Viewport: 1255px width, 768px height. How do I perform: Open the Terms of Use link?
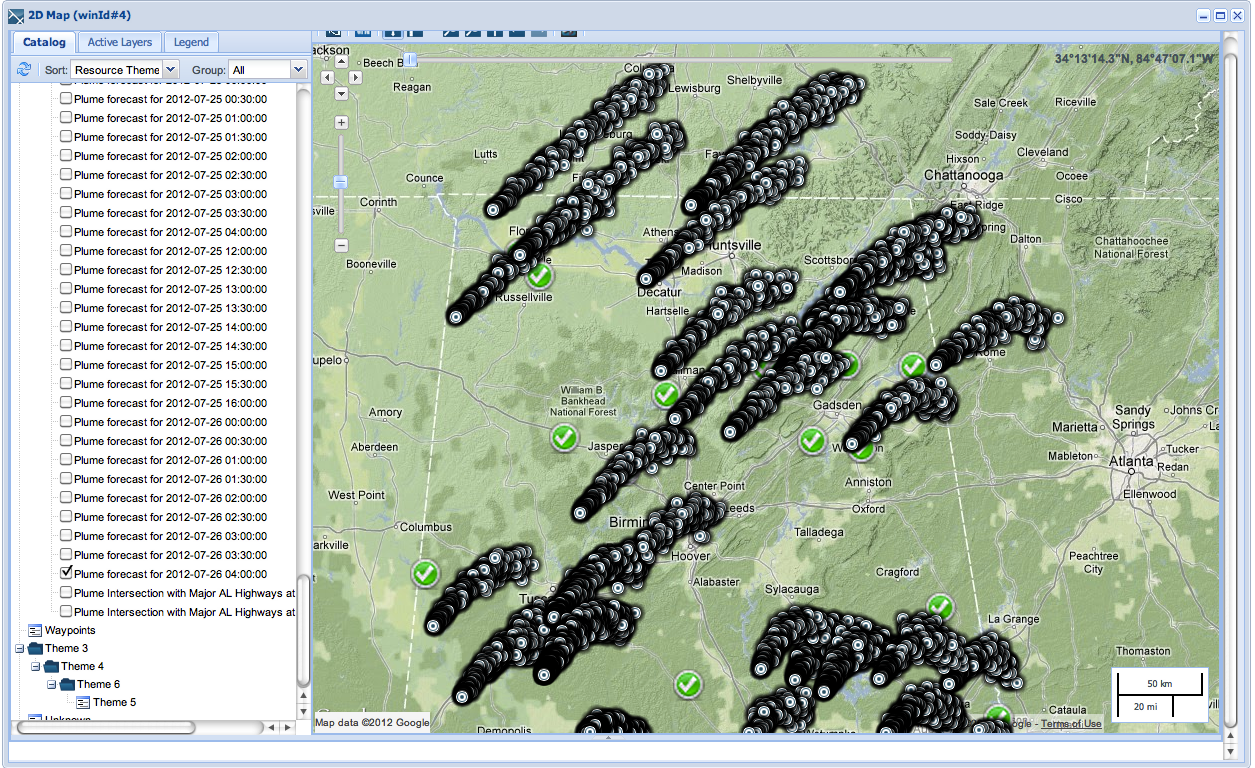(x=1071, y=724)
